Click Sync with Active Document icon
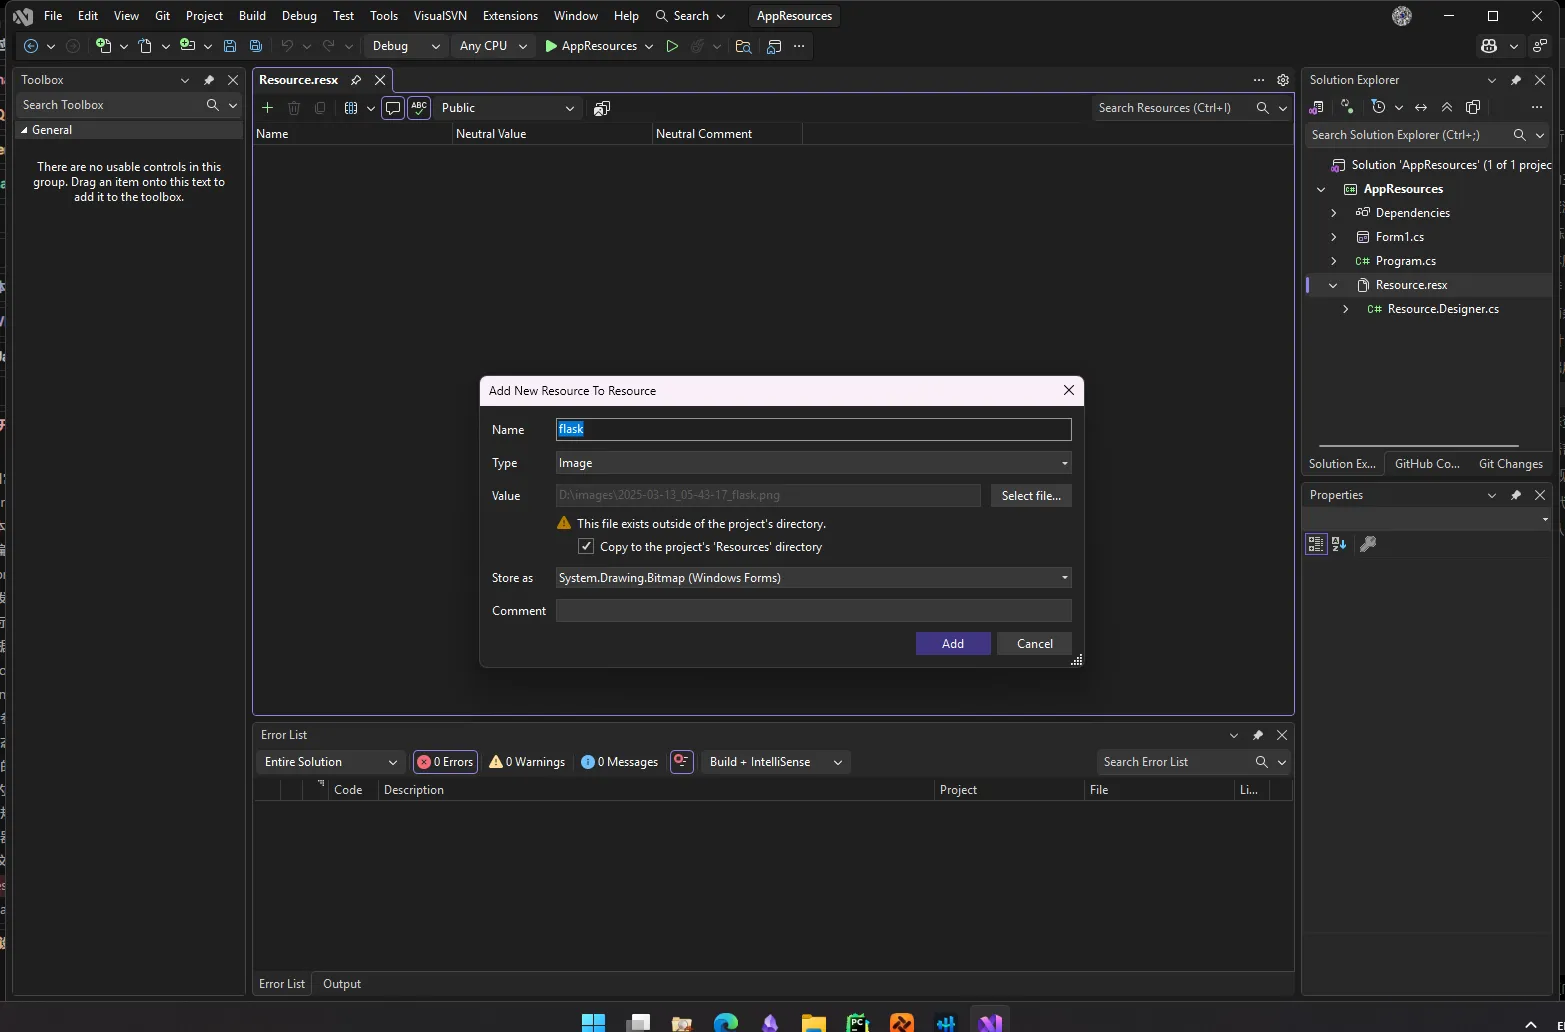Screen dimensions: 1565x1032 coord(1421,107)
